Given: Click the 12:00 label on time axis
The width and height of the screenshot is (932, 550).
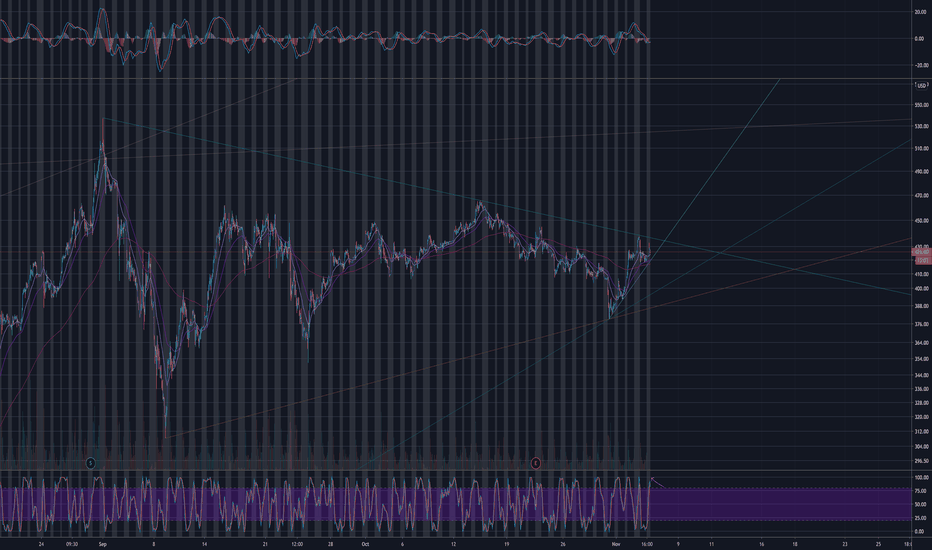Looking at the screenshot, I should [x=297, y=544].
